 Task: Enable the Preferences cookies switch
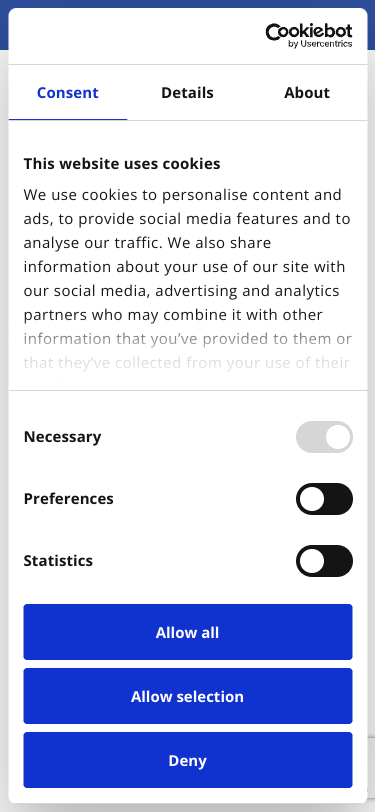[324, 499]
